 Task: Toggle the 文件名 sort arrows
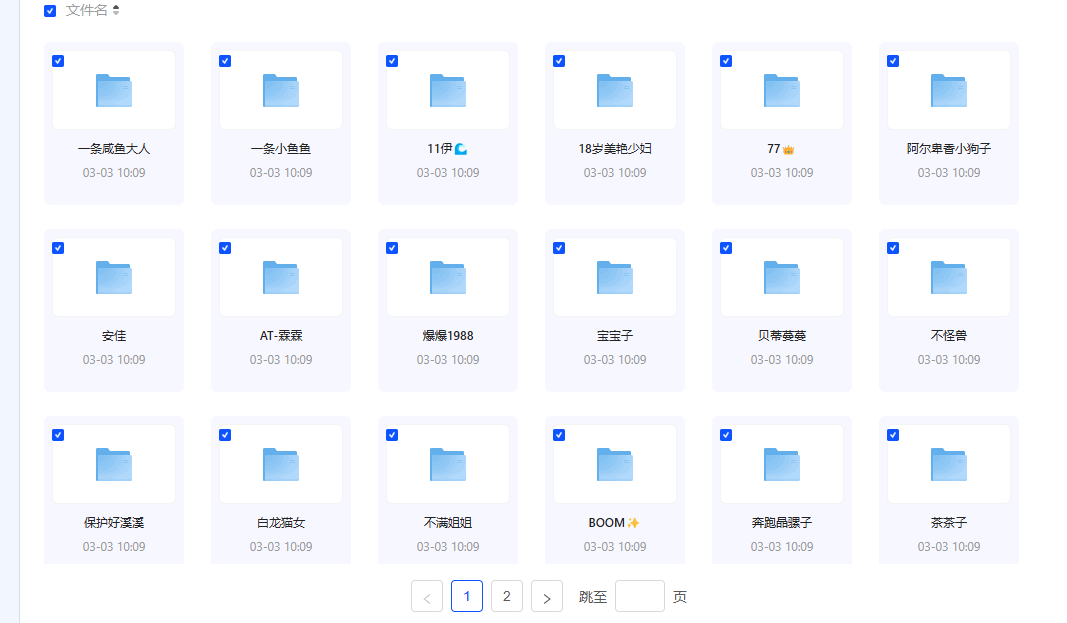(x=116, y=10)
